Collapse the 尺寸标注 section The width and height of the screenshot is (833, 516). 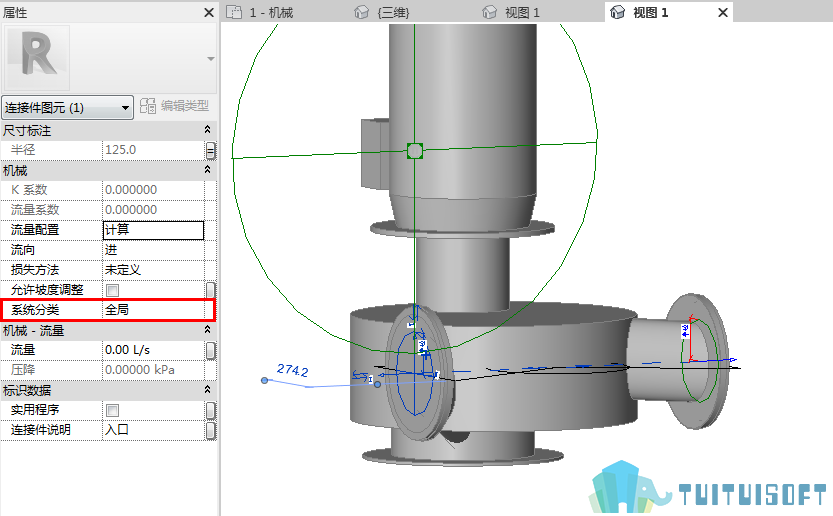(x=208, y=130)
